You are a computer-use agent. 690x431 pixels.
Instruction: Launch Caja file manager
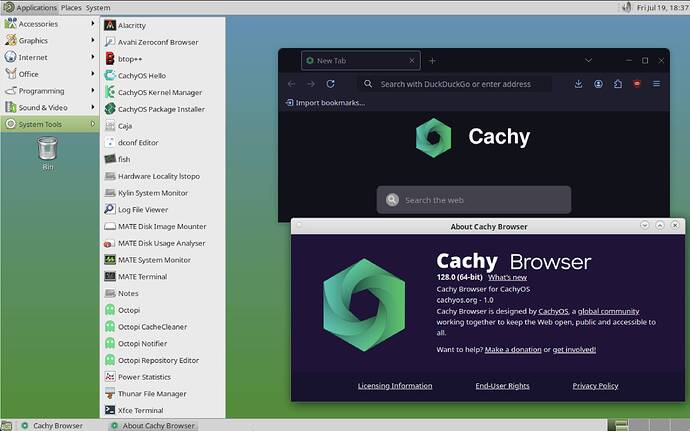163,126
